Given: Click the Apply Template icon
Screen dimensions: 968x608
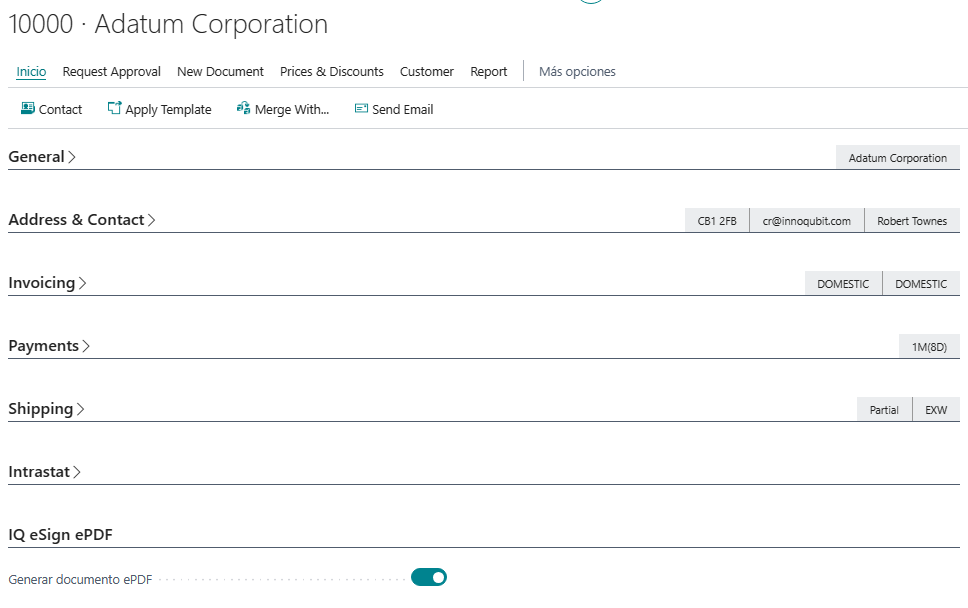Looking at the screenshot, I should (x=114, y=109).
